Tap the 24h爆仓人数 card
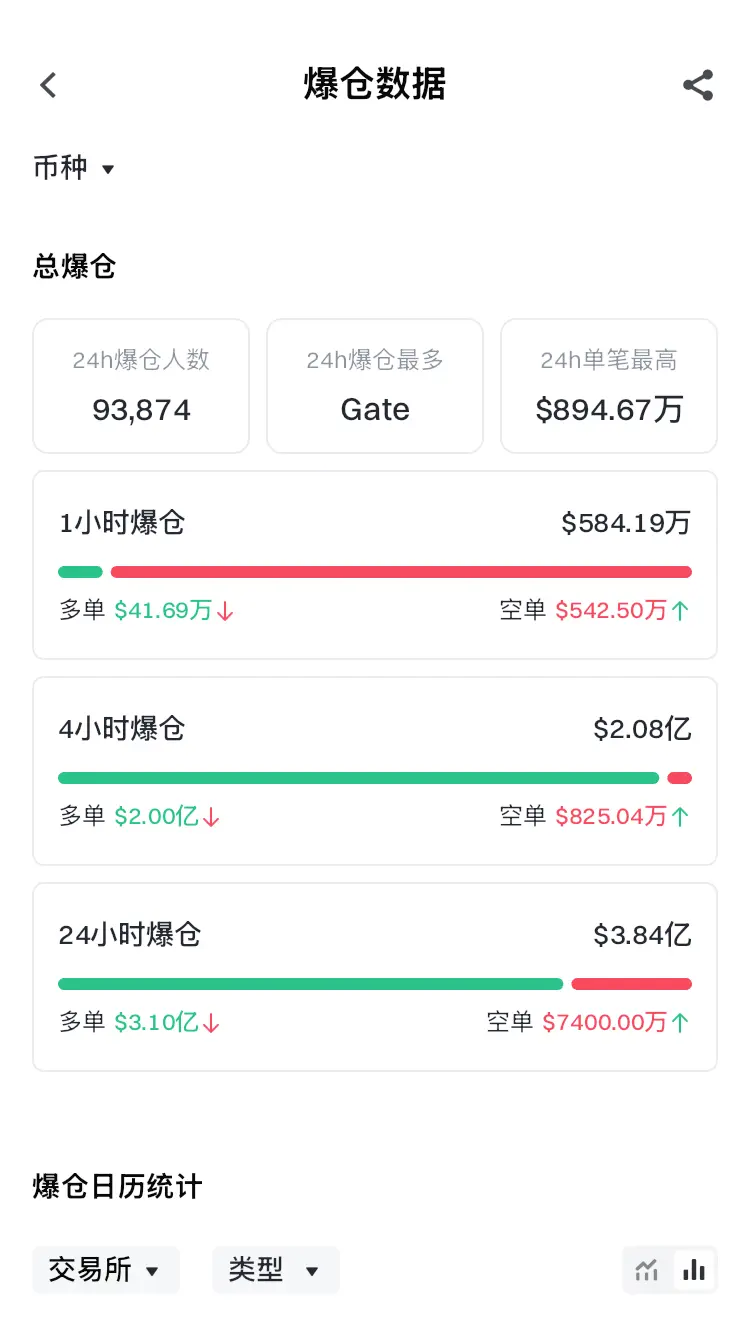This screenshot has height=1334, width=750. point(141,386)
